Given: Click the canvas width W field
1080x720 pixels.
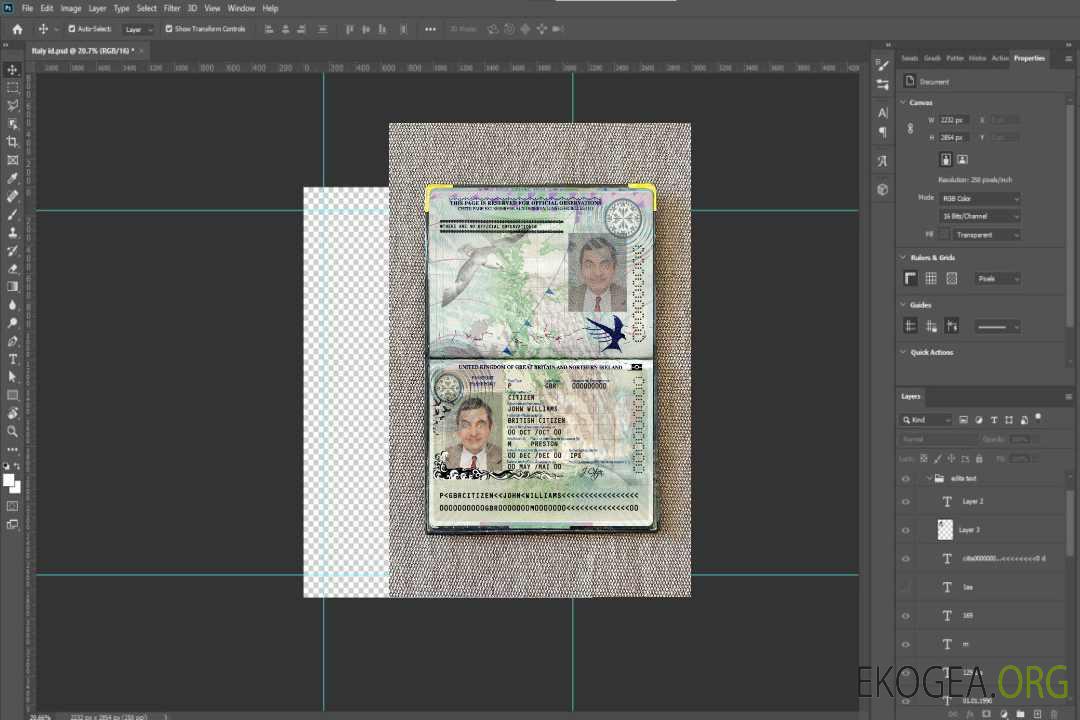Looking at the screenshot, I should click(x=953, y=120).
